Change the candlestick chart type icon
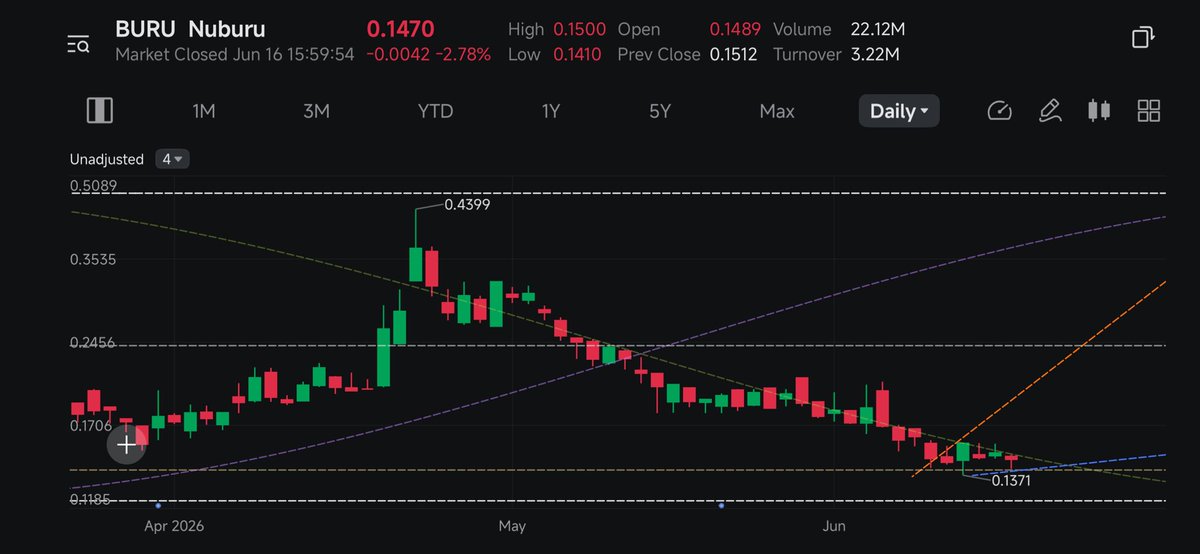 pos(1099,111)
